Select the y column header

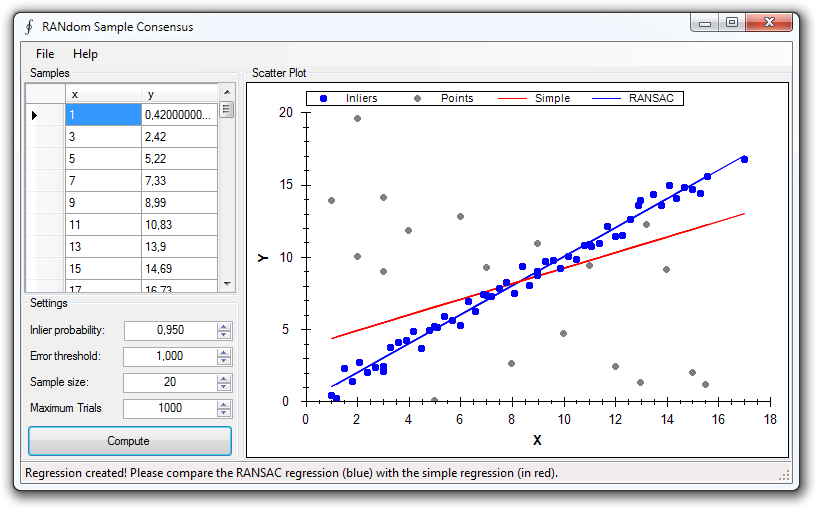click(178, 94)
